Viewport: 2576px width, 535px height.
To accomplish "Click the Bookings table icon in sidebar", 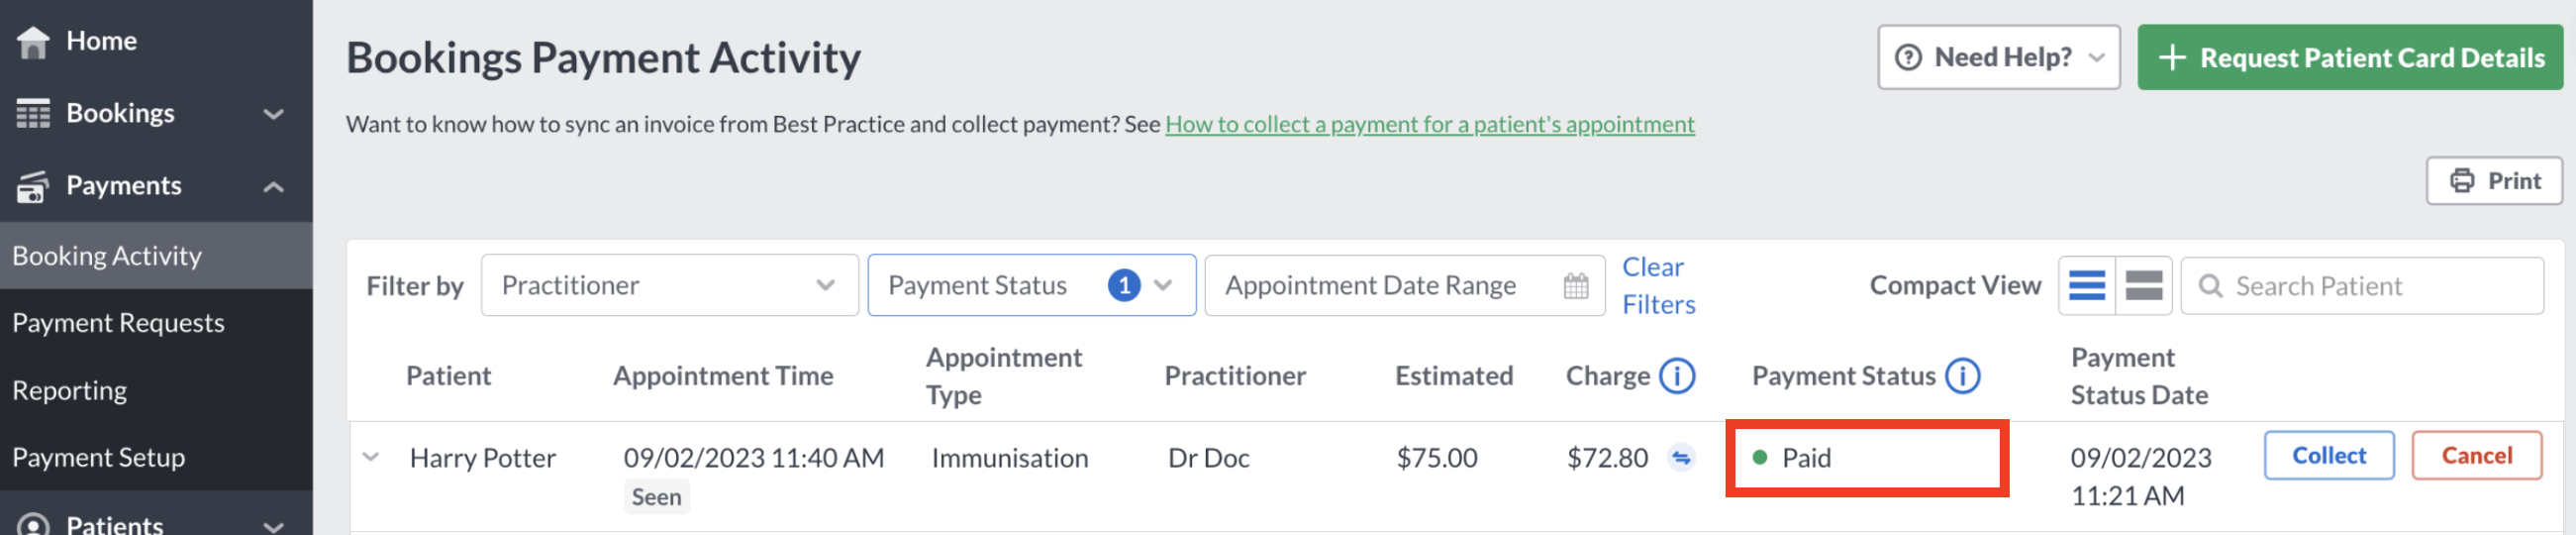I will [x=33, y=114].
